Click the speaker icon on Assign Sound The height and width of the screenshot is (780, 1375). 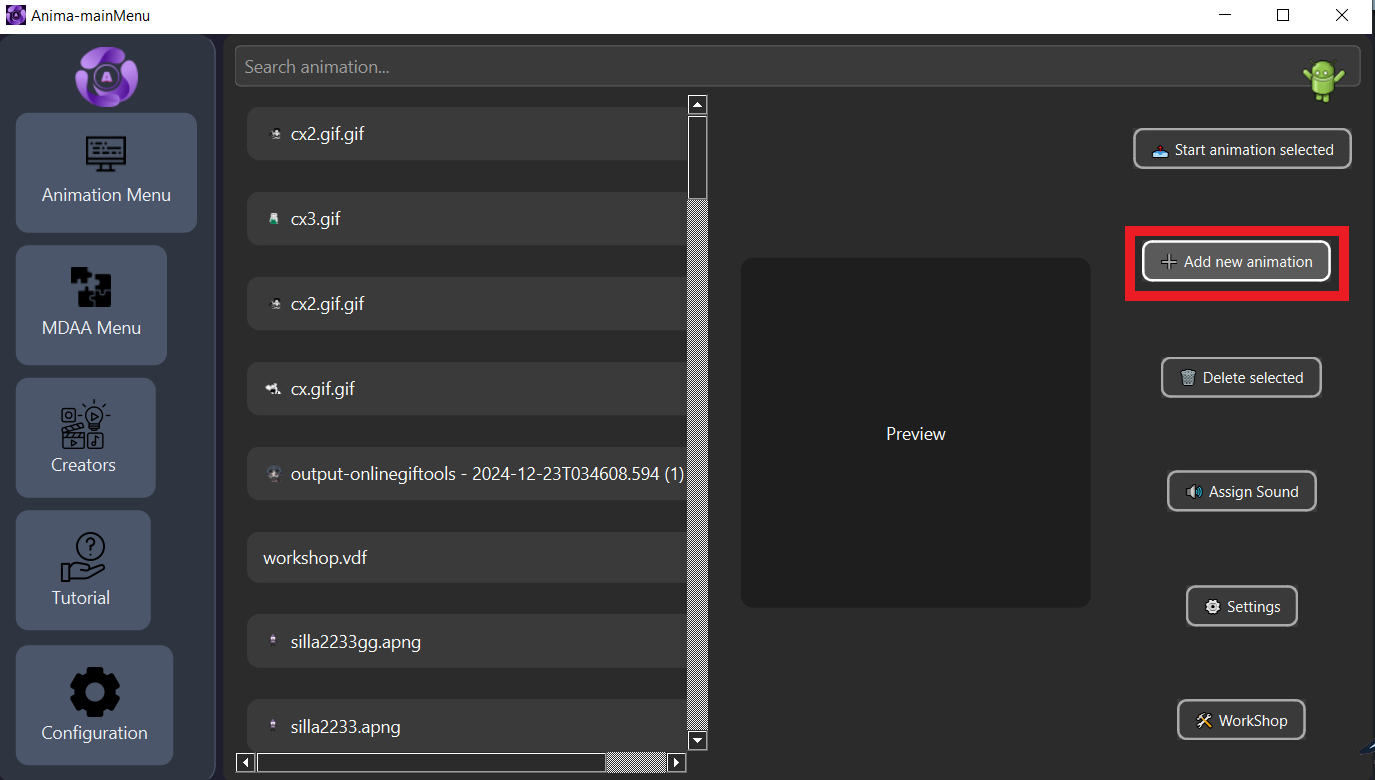(x=1193, y=491)
